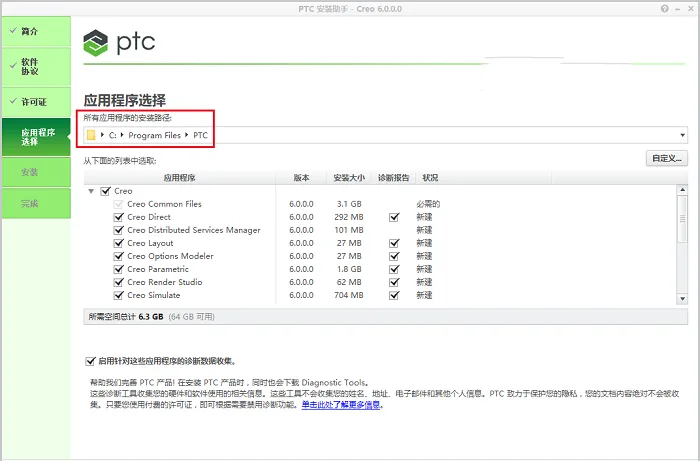Click 必需的 status text
700x461 pixels.
coord(428,204)
